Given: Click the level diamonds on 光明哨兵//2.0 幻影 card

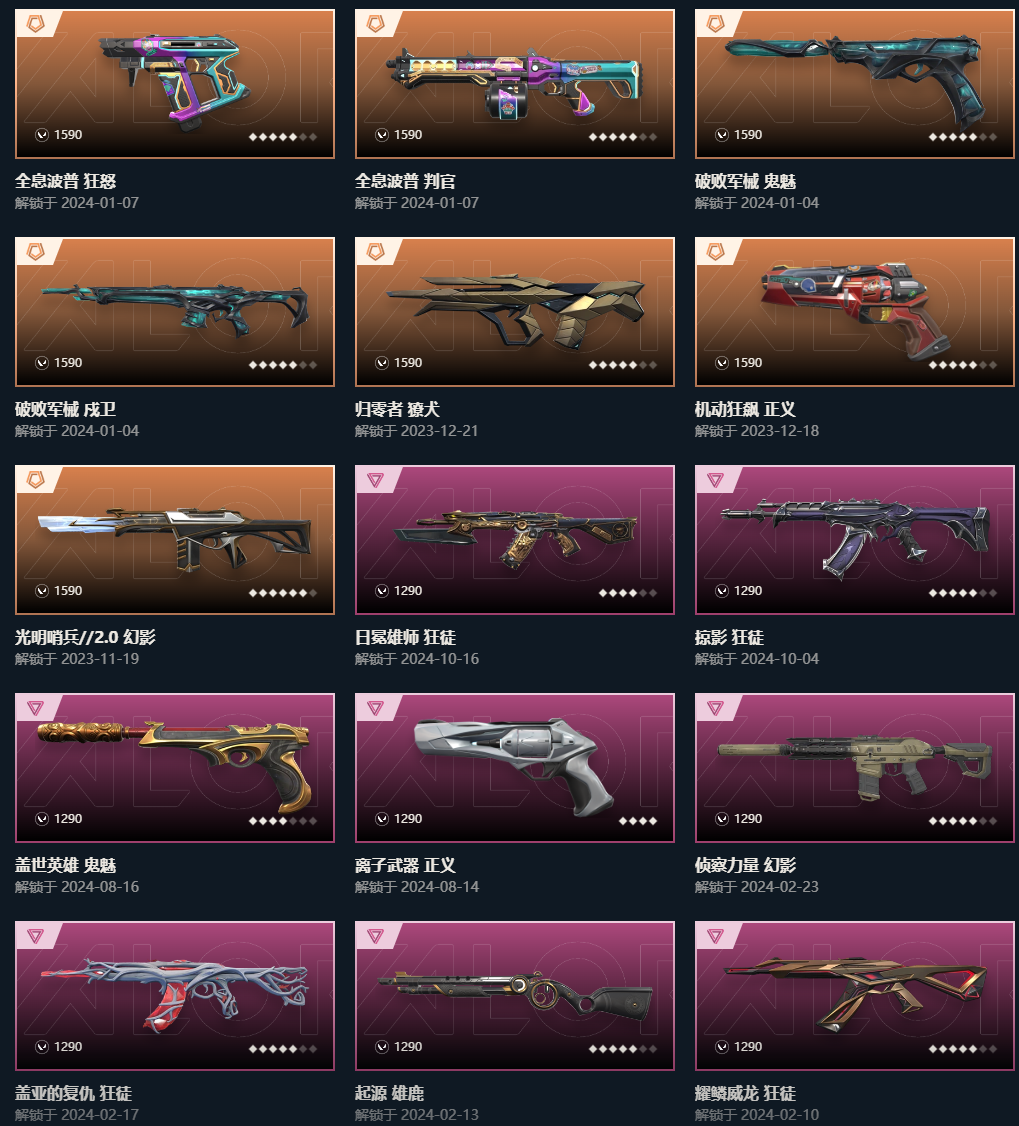Looking at the screenshot, I should pyautogui.click(x=283, y=593).
